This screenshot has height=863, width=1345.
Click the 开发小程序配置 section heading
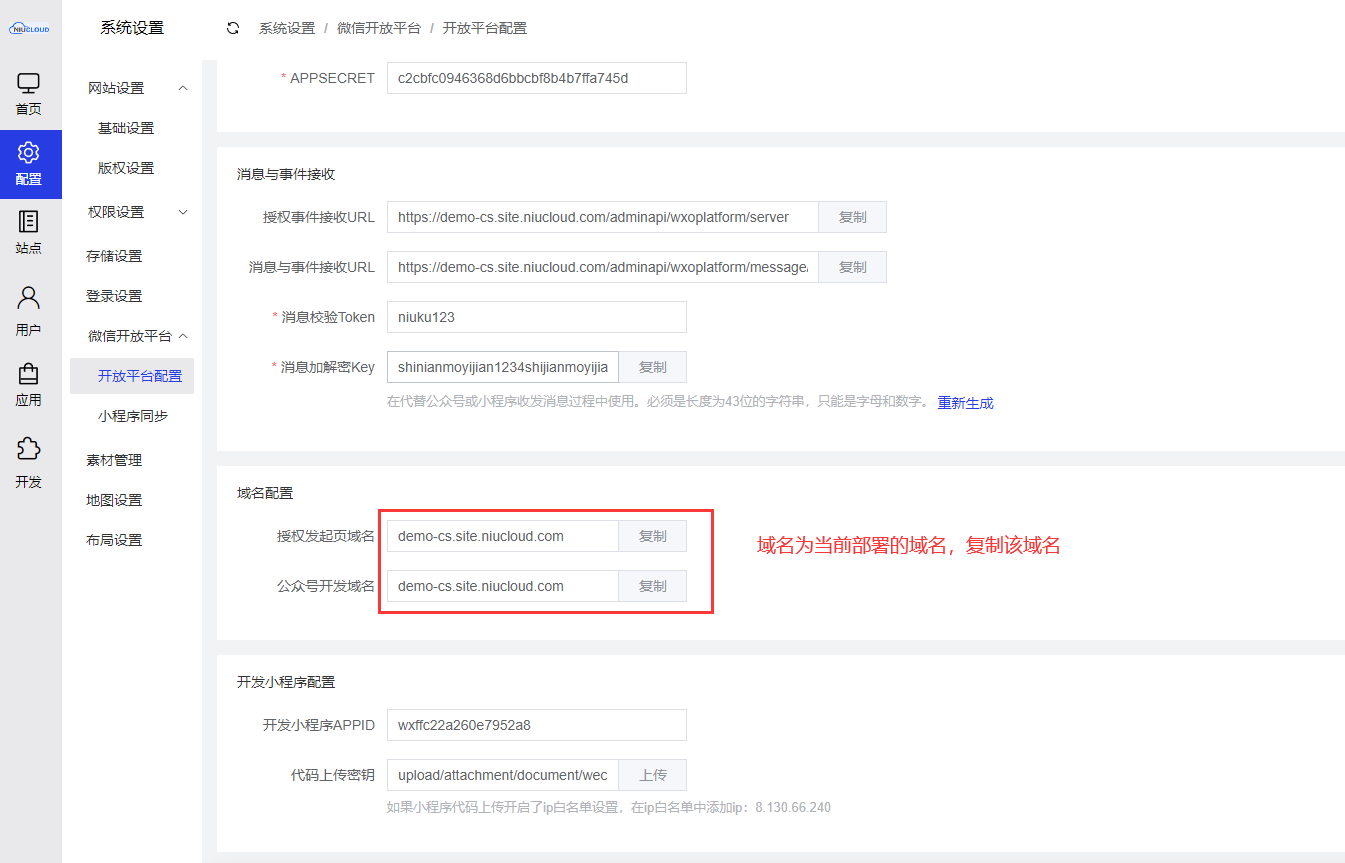pyautogui.click(x=286, y=682)
